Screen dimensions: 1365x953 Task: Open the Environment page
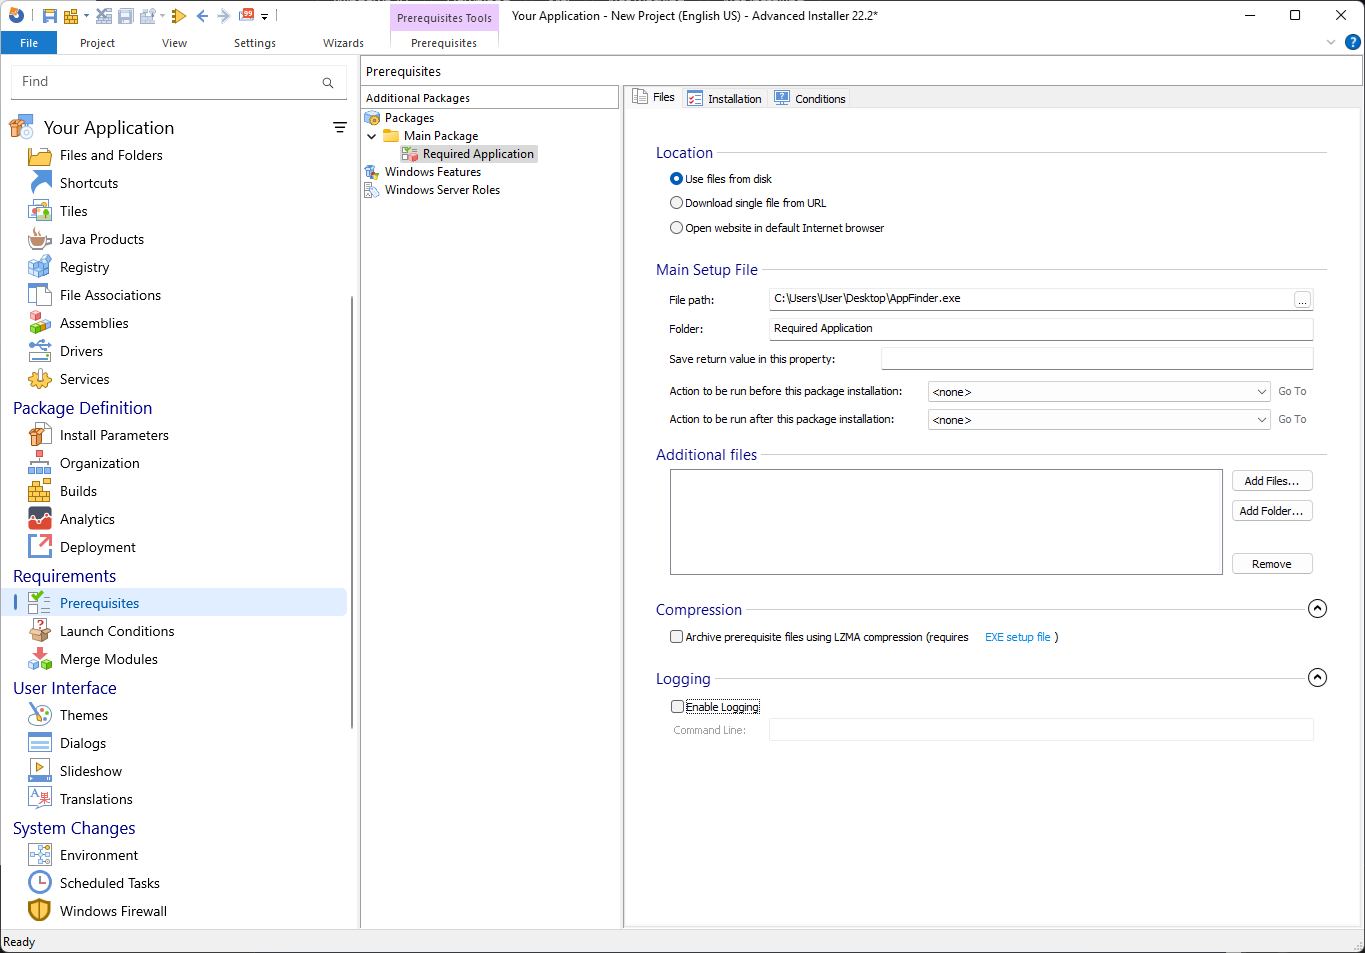(99, 855)
